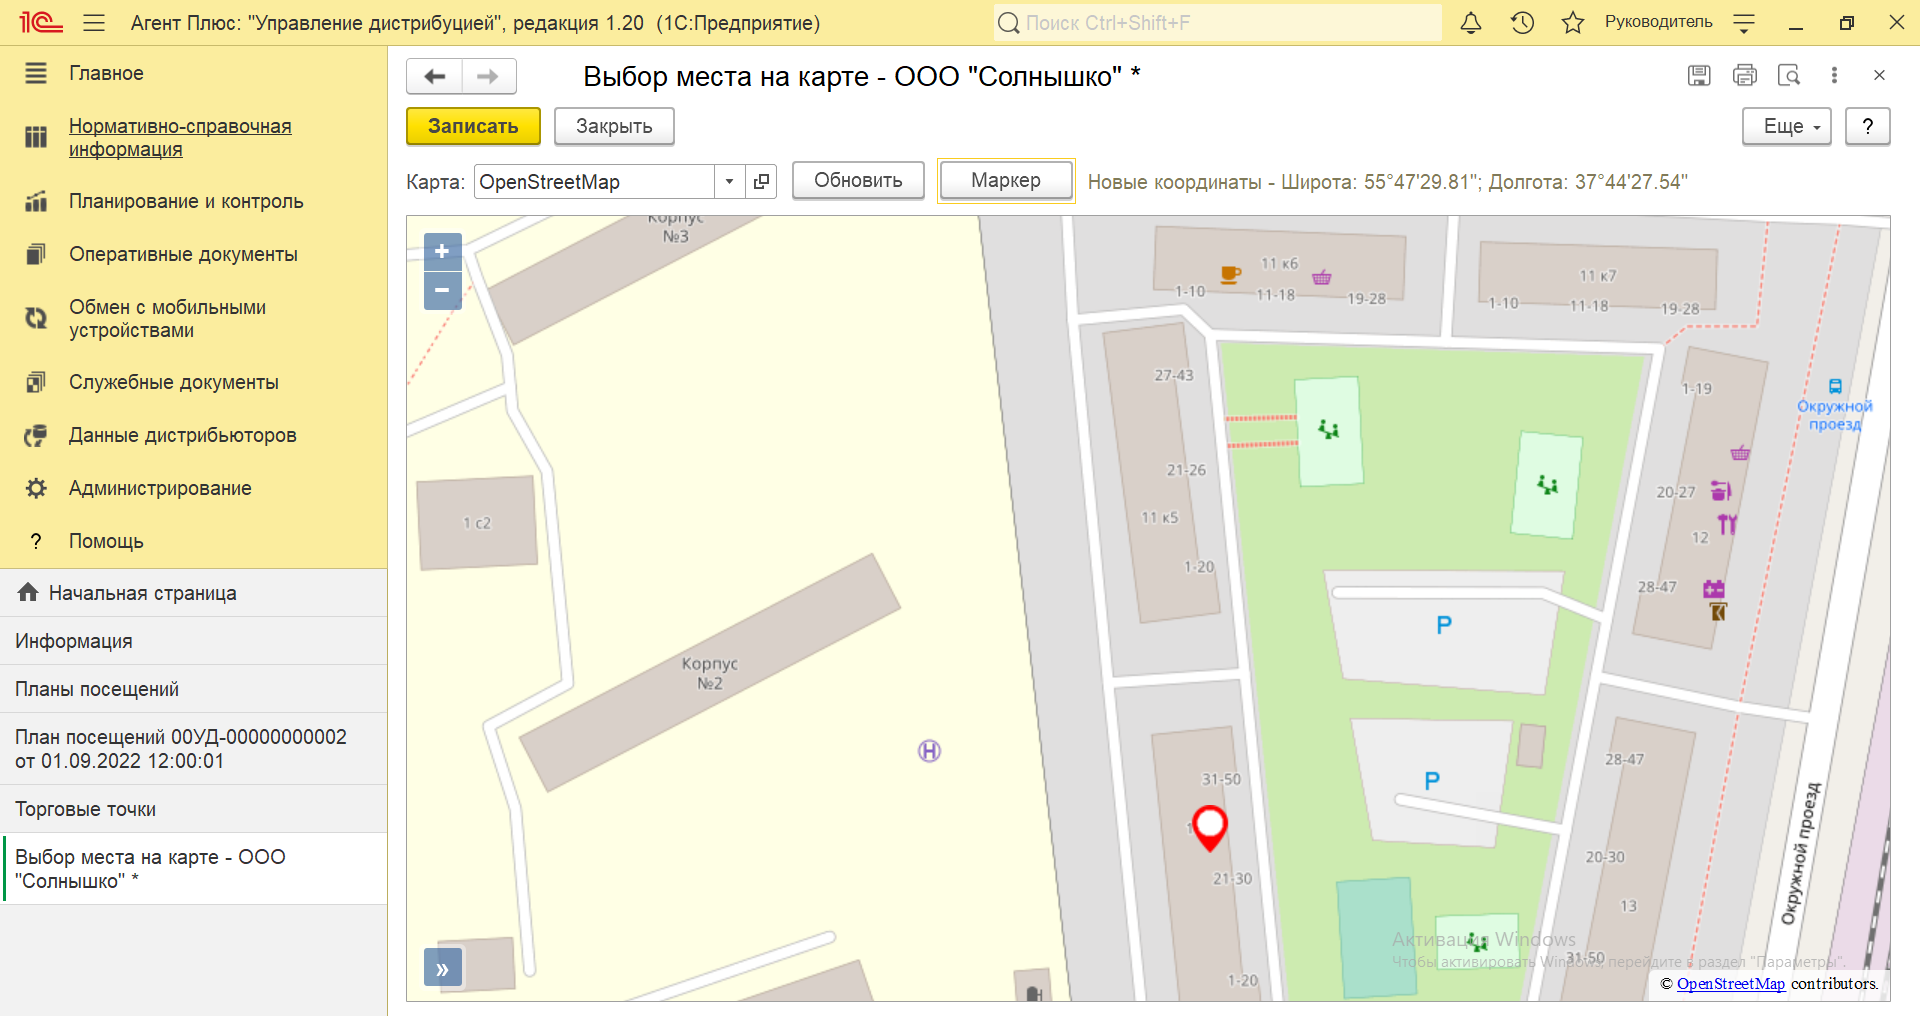Open Администрирование section
This screenshot has height=1016, width=1920.
(x=160, y=488)
